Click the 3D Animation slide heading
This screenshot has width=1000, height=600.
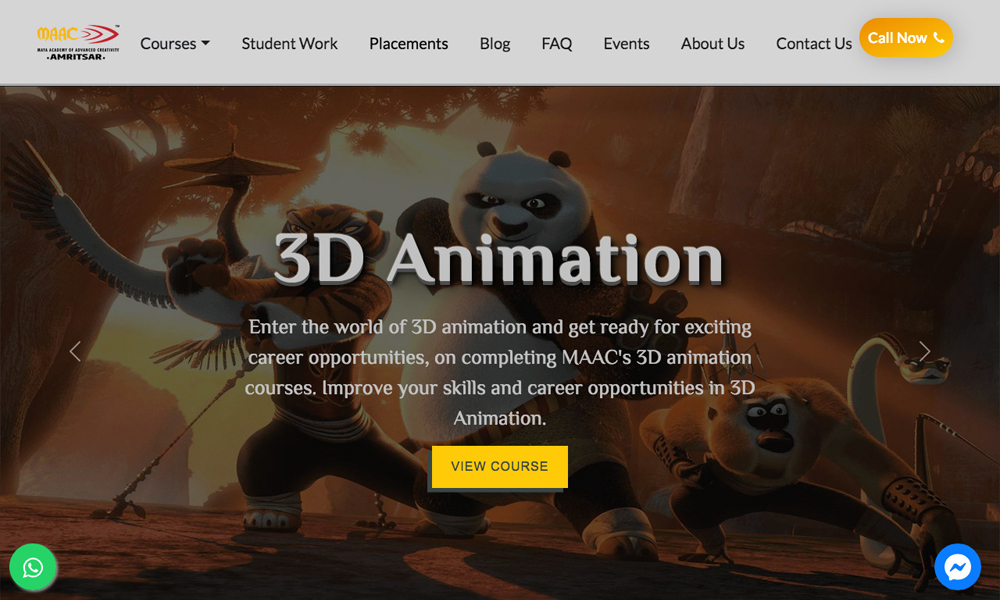(x=498, y=260)
